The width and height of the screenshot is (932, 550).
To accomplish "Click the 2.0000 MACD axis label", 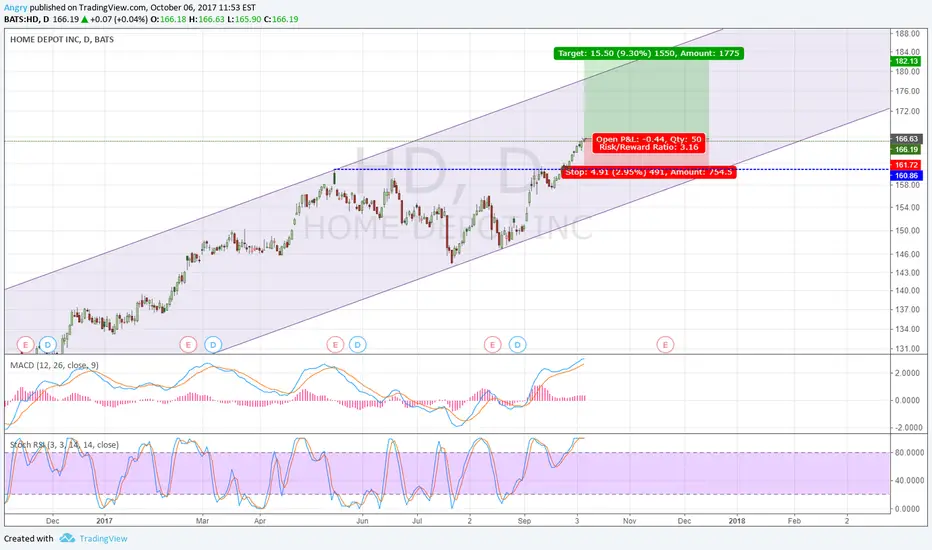I will point(909,373).
